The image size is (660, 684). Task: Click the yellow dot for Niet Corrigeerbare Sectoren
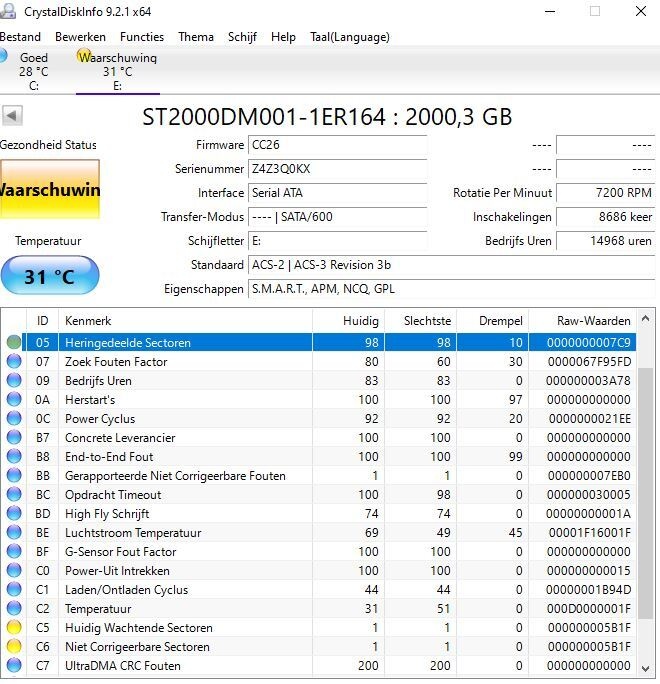(14, 646)
